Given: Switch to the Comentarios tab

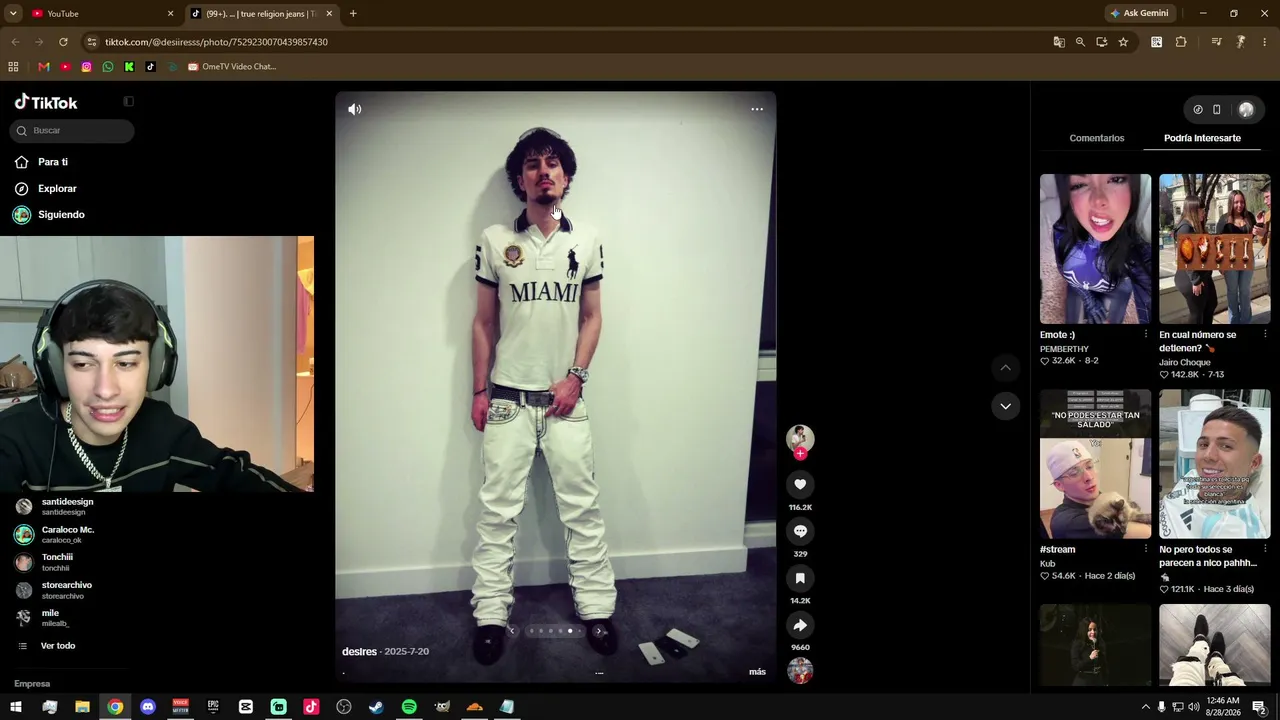Looking at the screenshot, I should click(1097, 138).
